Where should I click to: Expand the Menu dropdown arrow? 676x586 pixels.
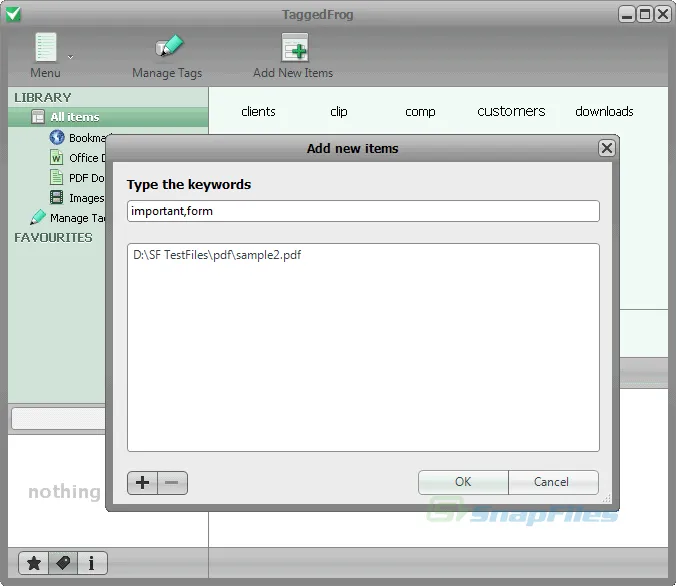[x=70, y=57]
